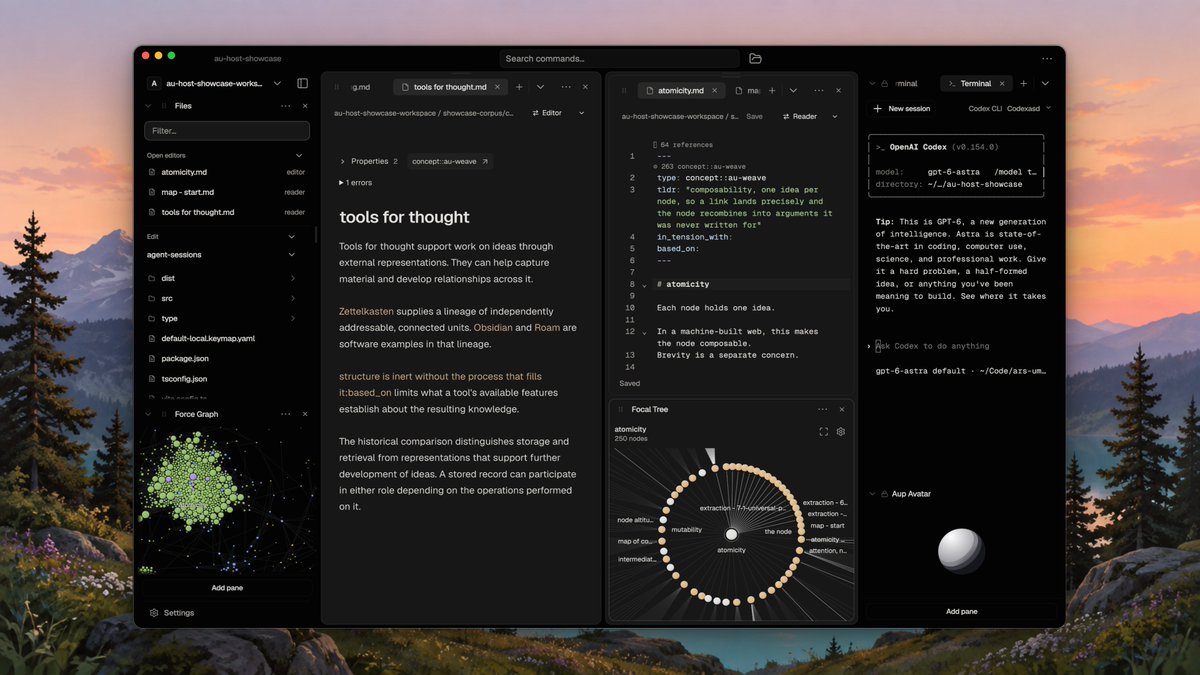The width and height of the screenshot is (1200, 675).
Task: Expand the Properties section
Action: 369,161
